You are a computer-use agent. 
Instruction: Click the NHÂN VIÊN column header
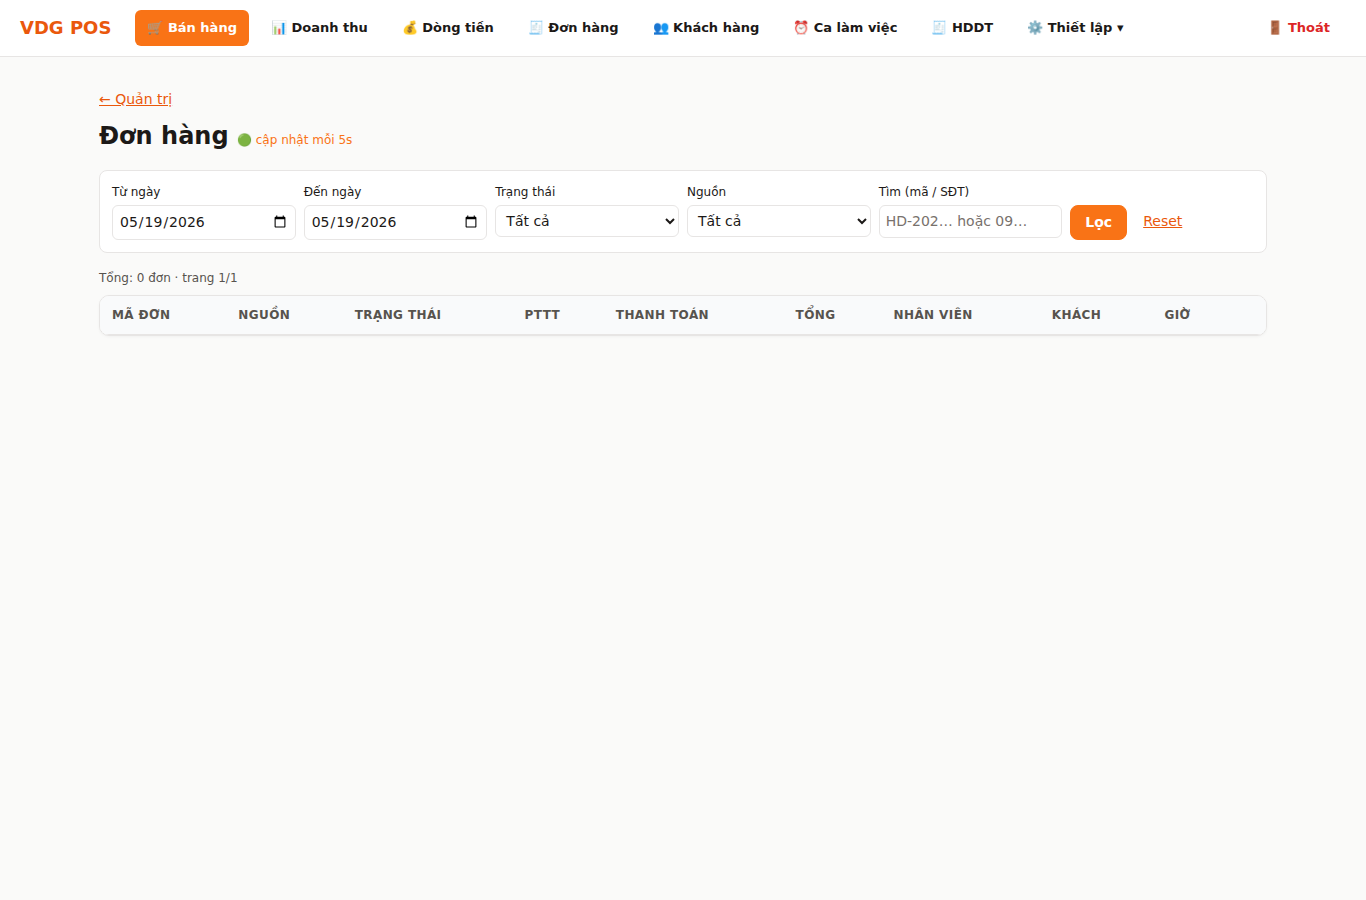[933, 315]
